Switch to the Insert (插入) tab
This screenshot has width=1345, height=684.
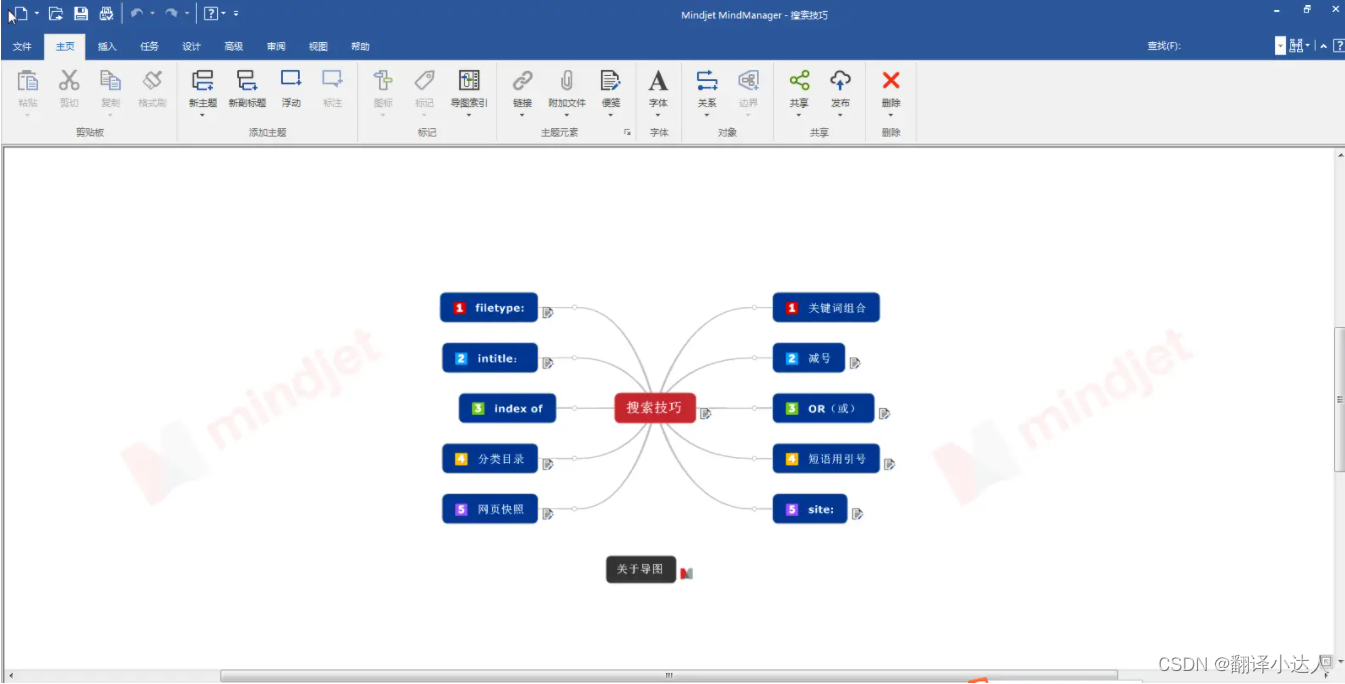point(107,47)
